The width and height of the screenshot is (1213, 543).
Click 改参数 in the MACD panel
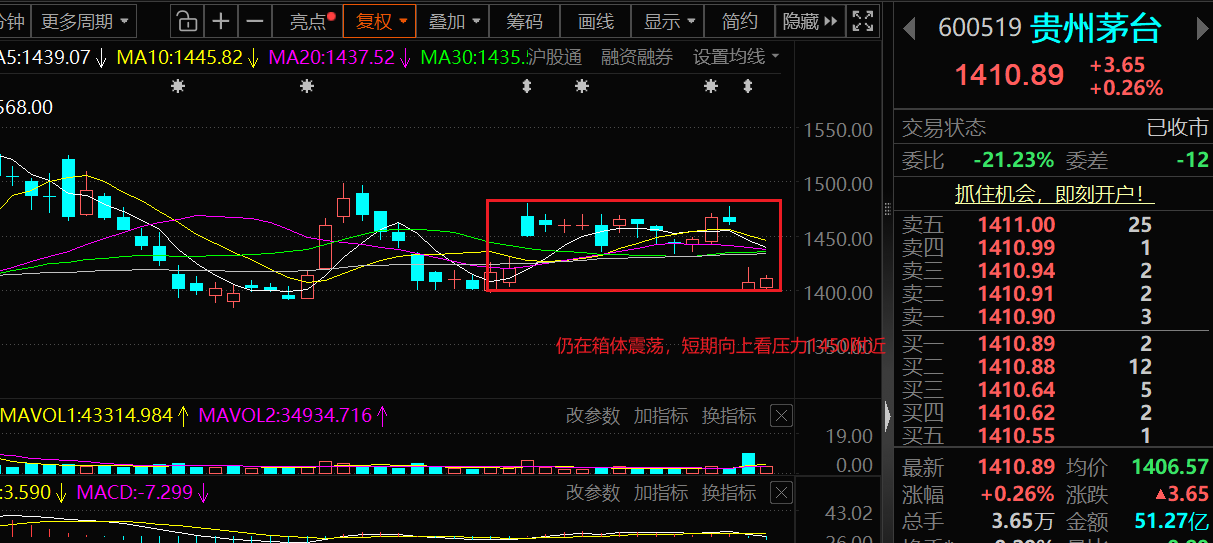pyautogui.click(x=593, y=493)
